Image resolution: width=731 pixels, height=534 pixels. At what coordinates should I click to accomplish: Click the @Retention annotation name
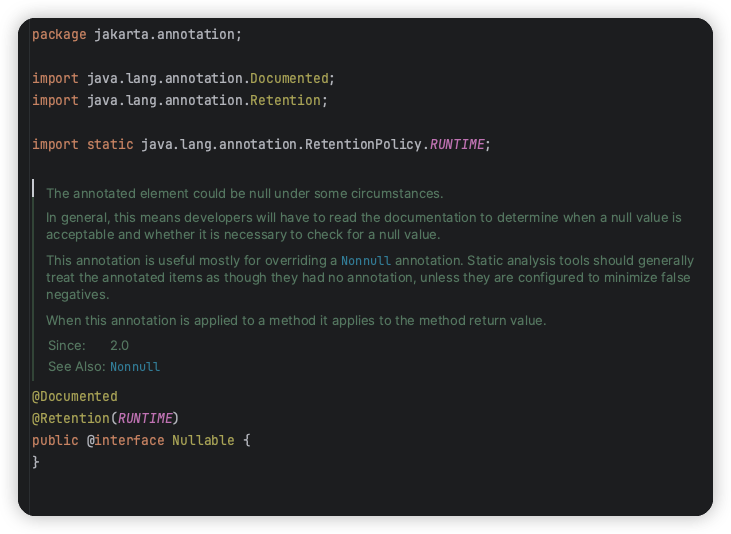coord(70,418)
